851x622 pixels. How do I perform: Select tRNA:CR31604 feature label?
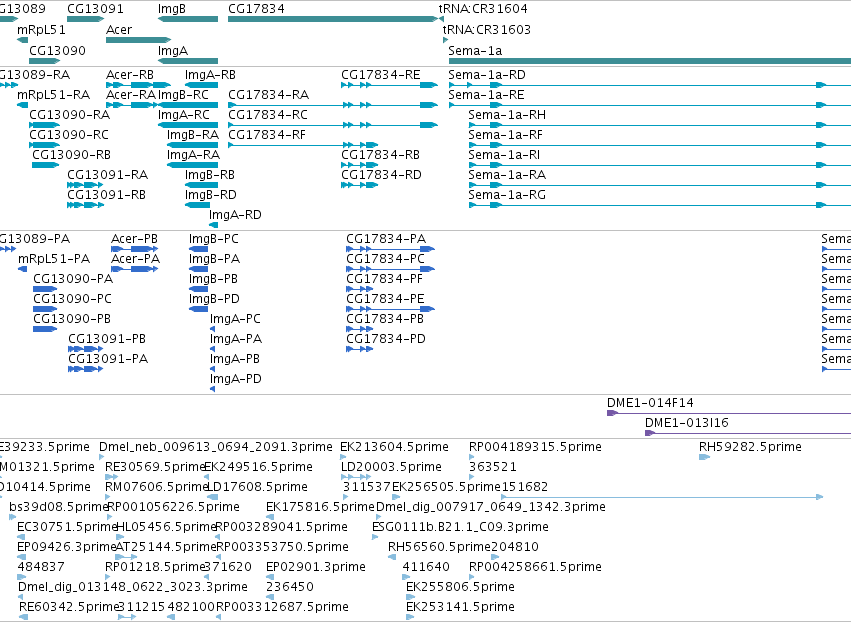click(483, 9)
